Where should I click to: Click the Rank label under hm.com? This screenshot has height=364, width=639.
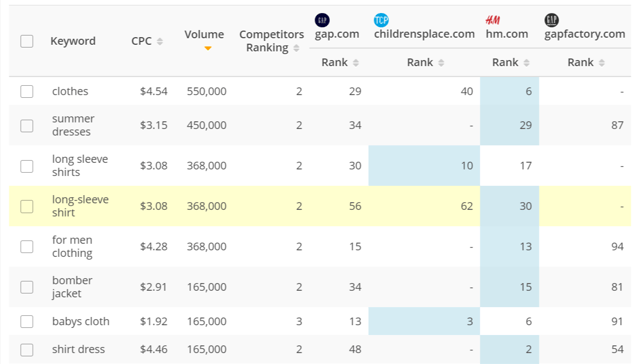pyautogui.click(x=505, y=62)
